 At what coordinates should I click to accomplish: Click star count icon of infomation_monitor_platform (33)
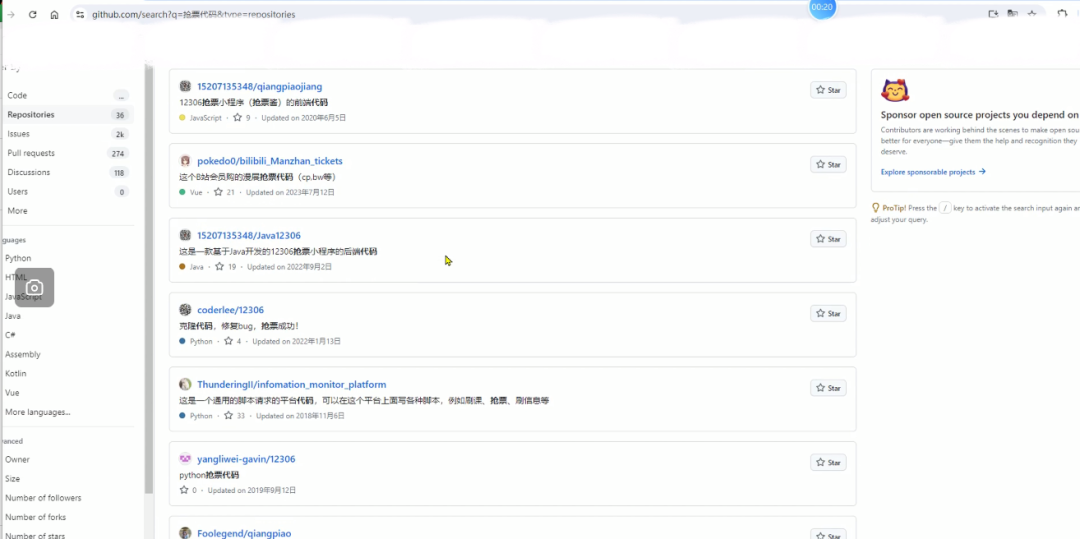(229, 416)
